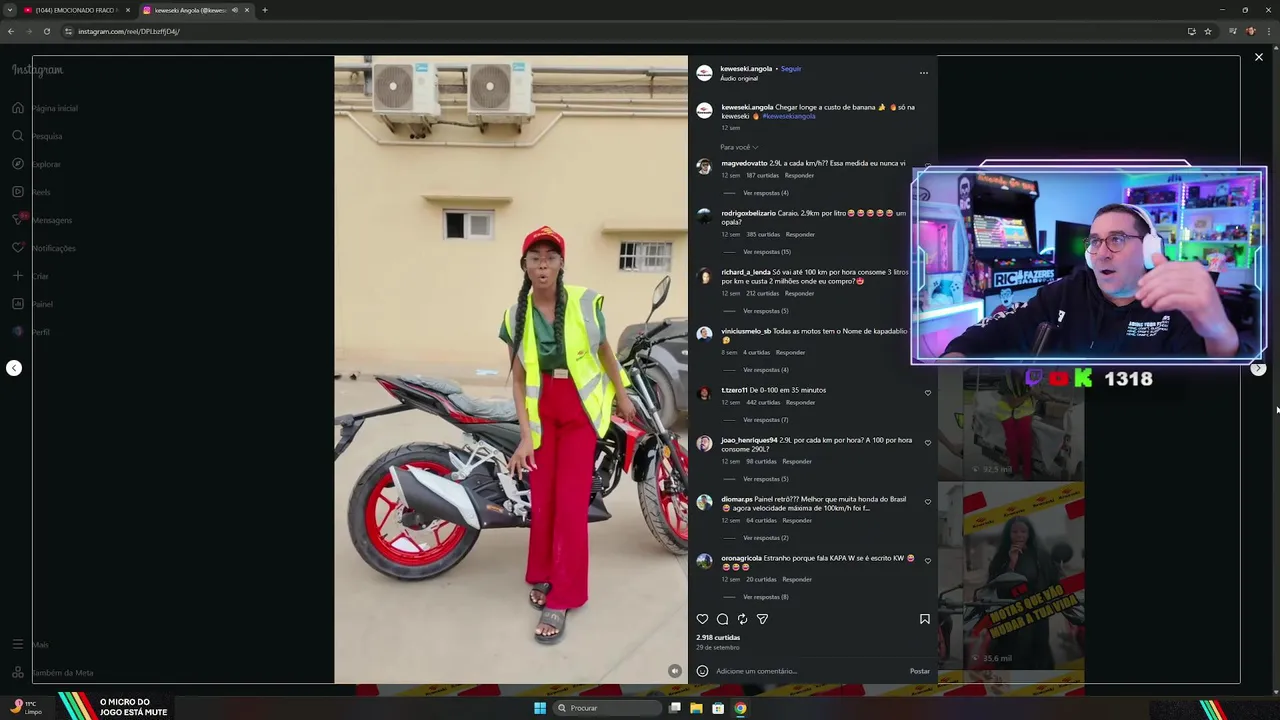Open Google Chrome from the taskbar
The width and height of the screenshot is (1280, 720).
click(x=740, y=708)
